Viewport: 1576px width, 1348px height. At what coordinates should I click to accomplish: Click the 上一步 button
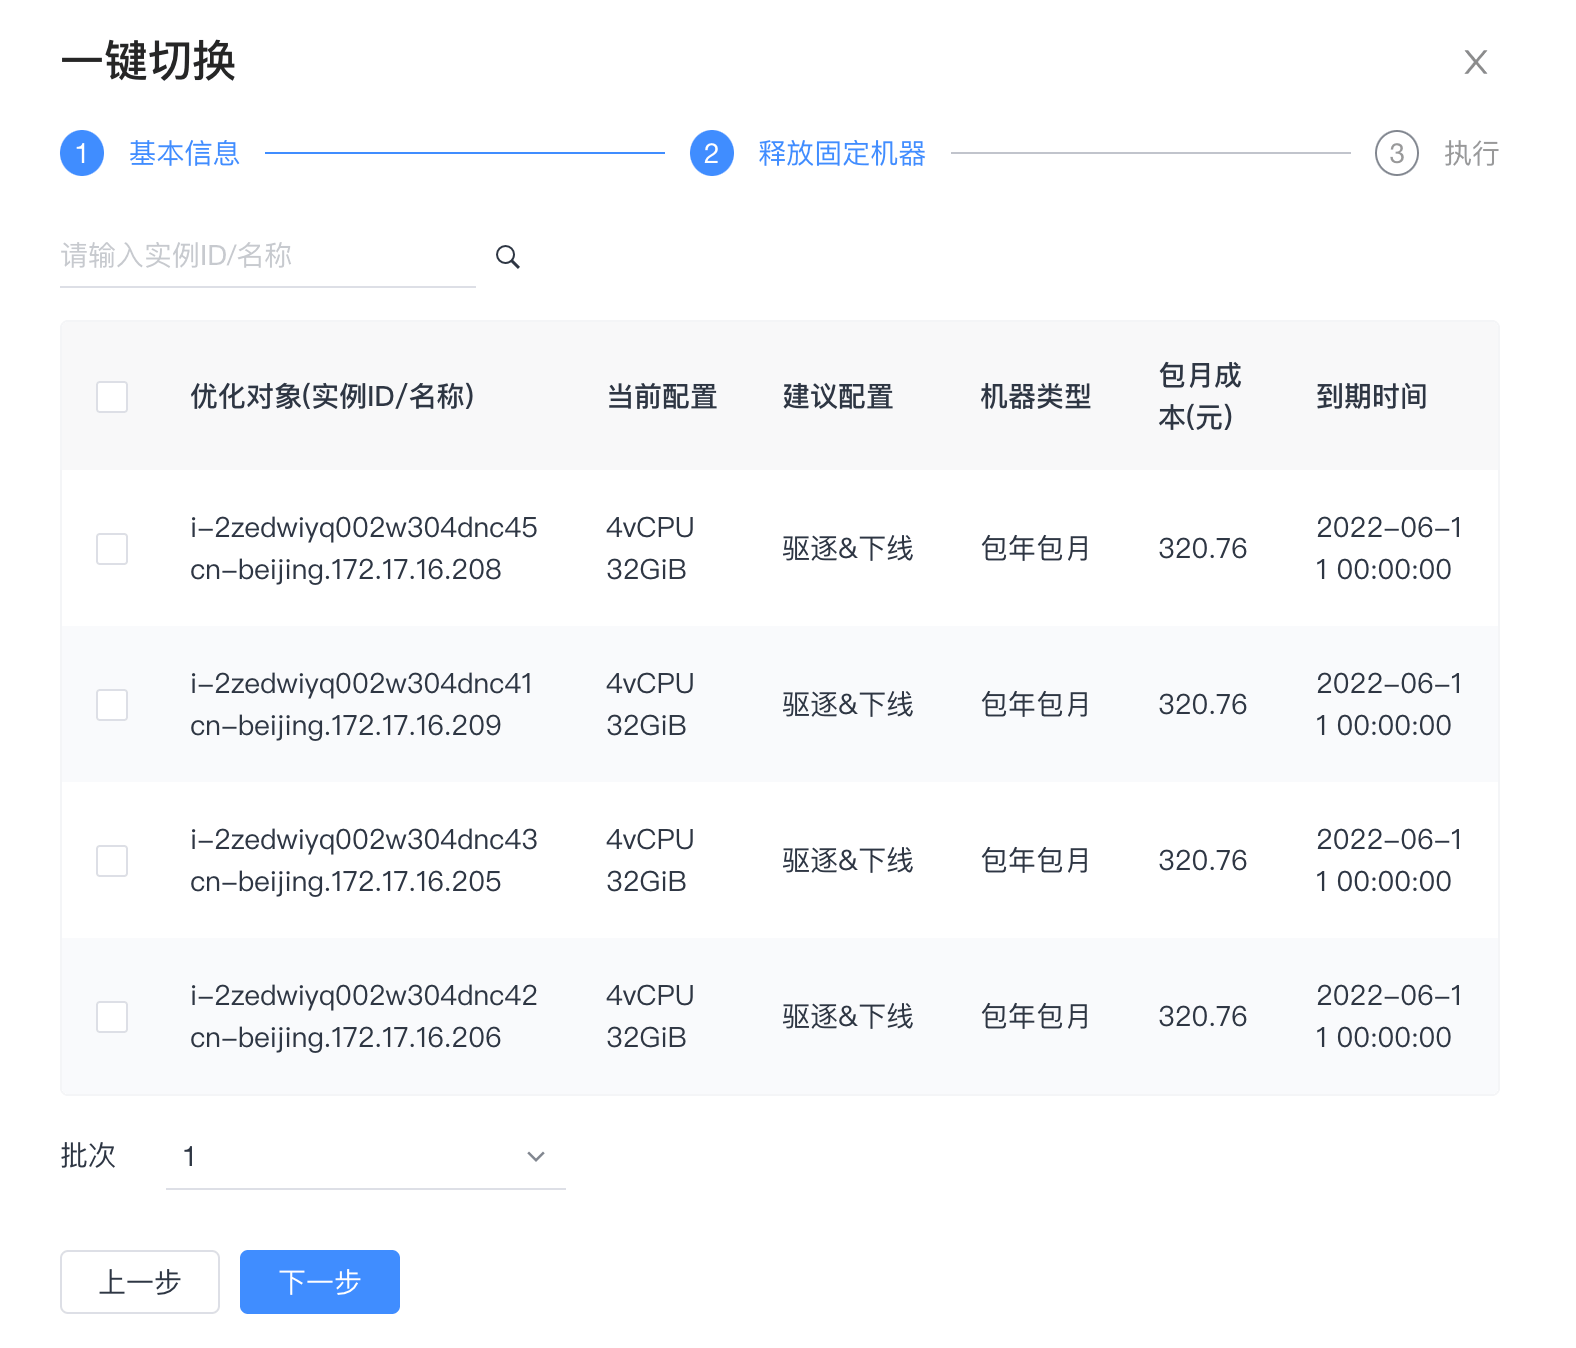[140, 1282]
